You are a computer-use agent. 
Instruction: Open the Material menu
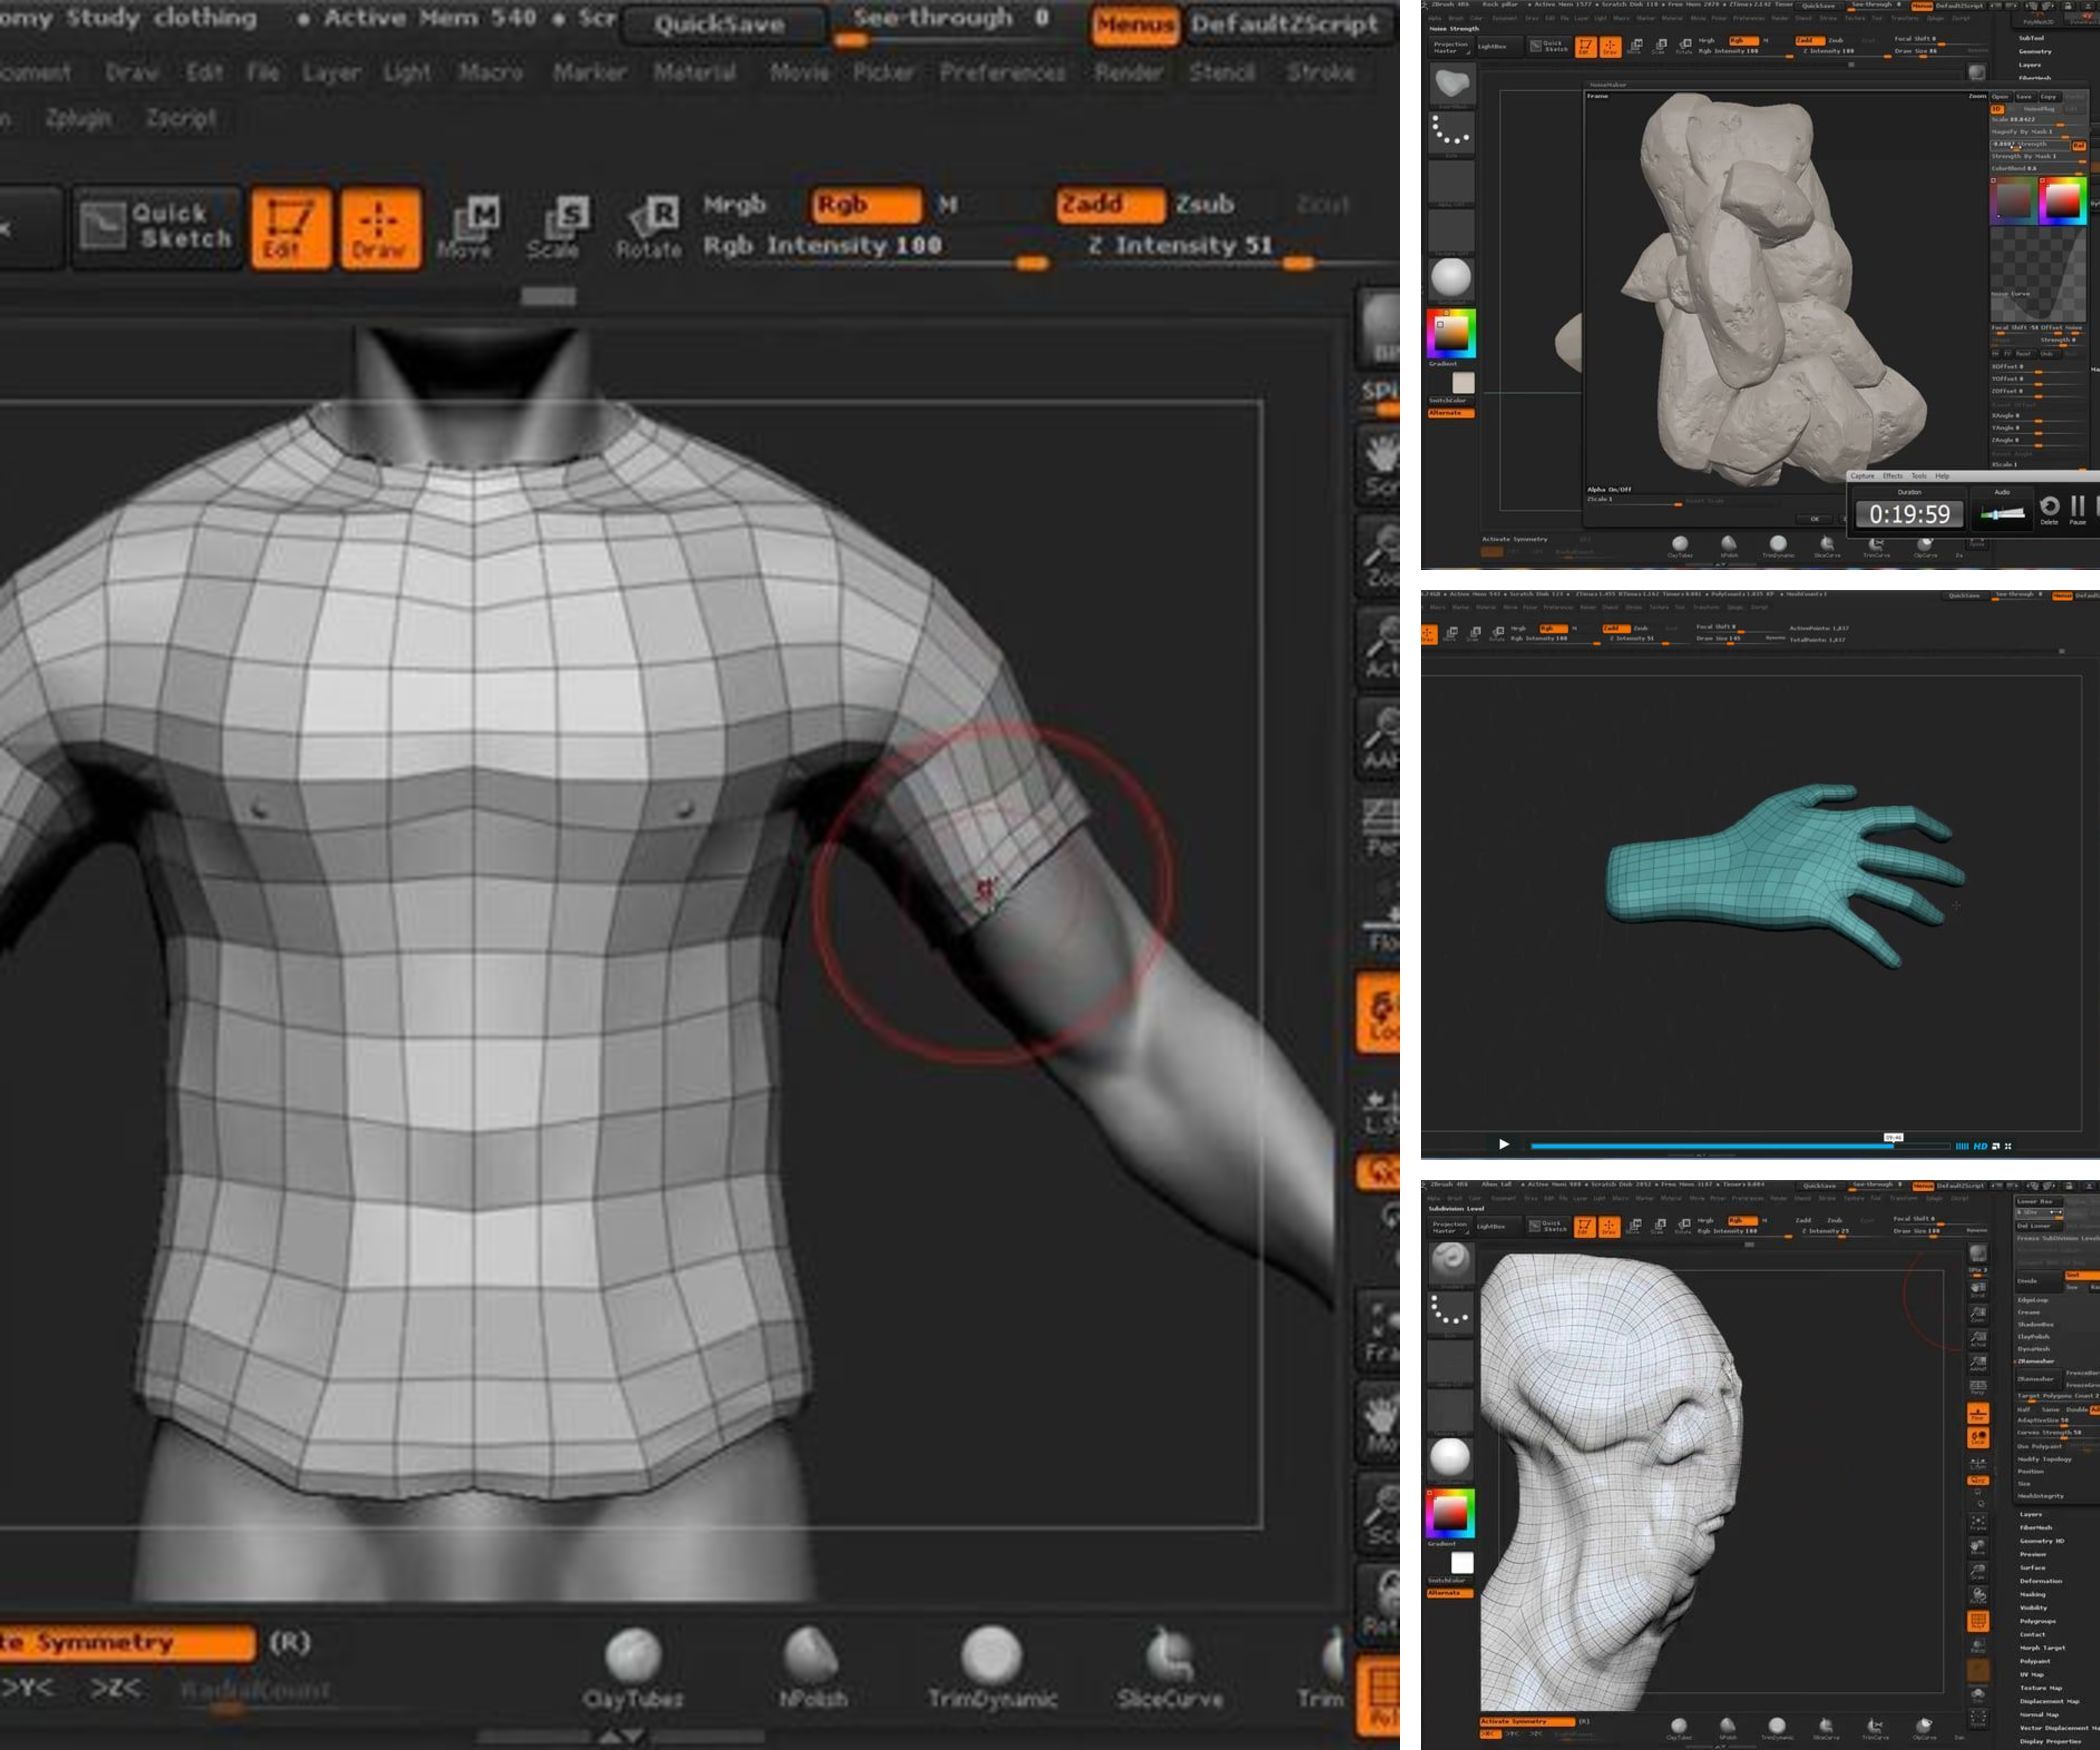point(697,71)
